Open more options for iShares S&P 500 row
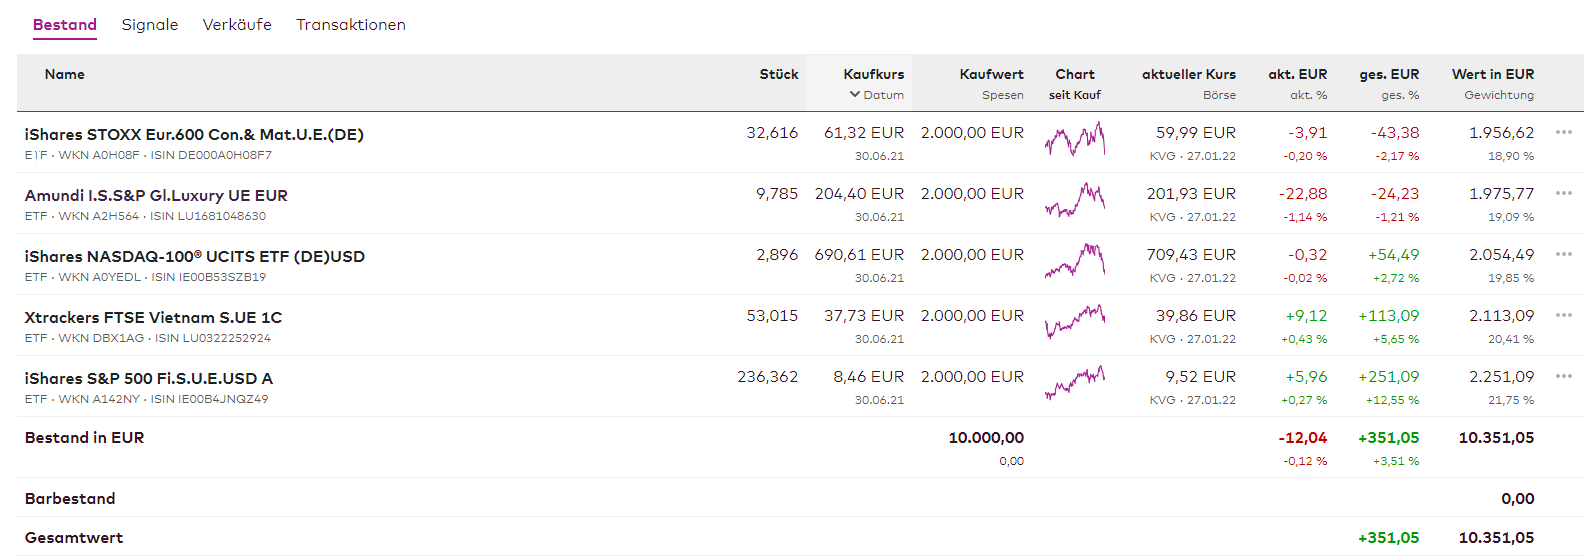The image size is (1584, 560). point(1563,376)
